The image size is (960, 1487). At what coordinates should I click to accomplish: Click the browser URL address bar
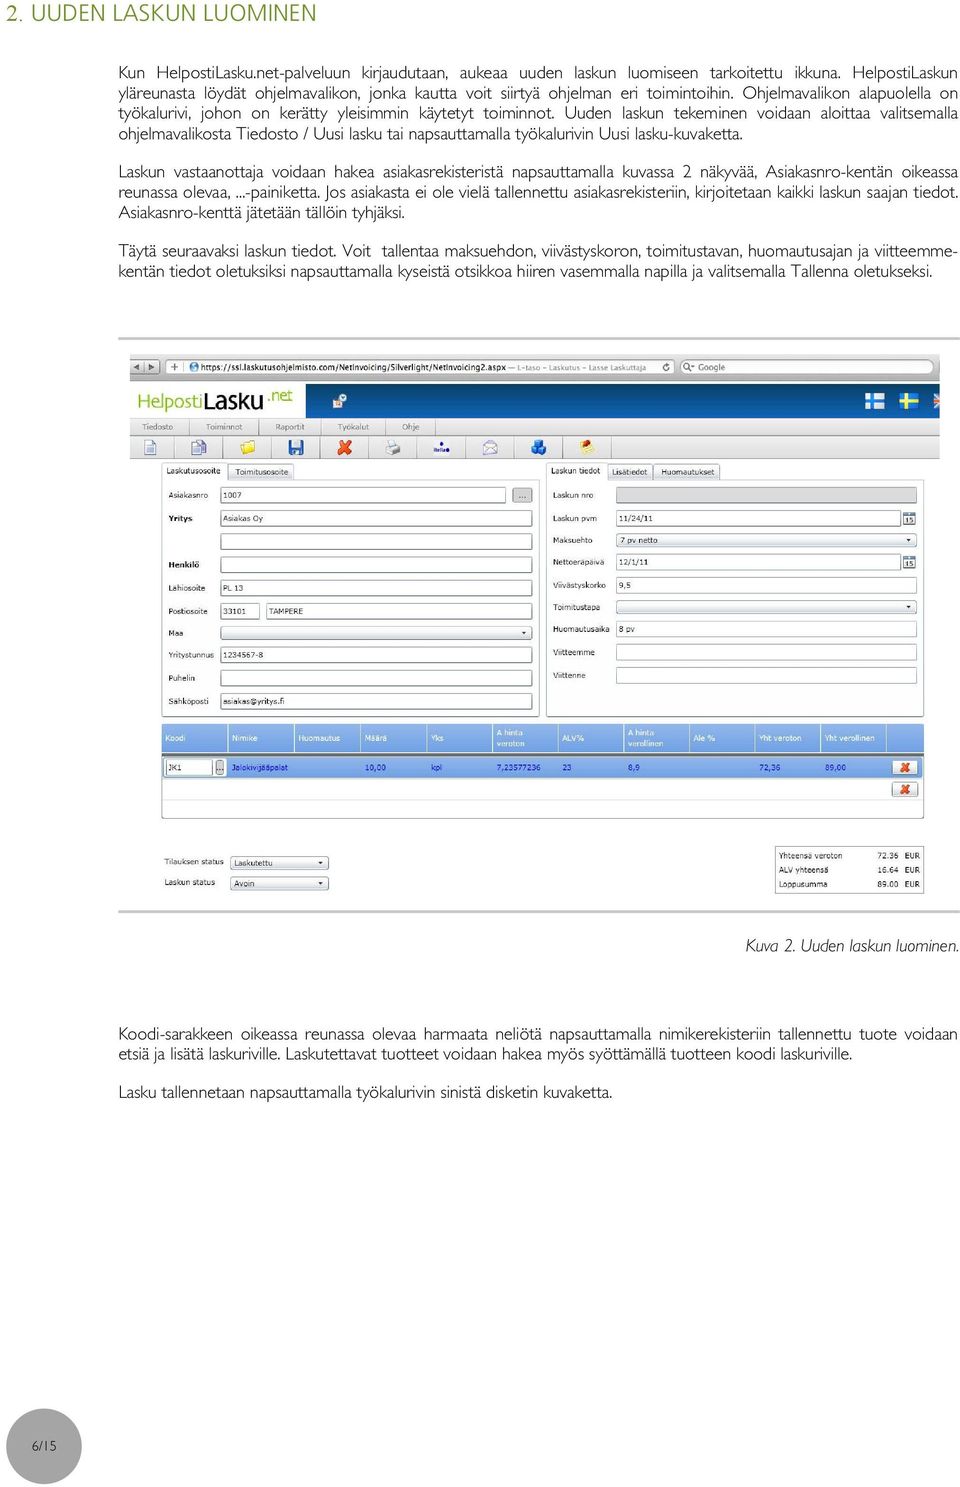[x=420, y=367]
